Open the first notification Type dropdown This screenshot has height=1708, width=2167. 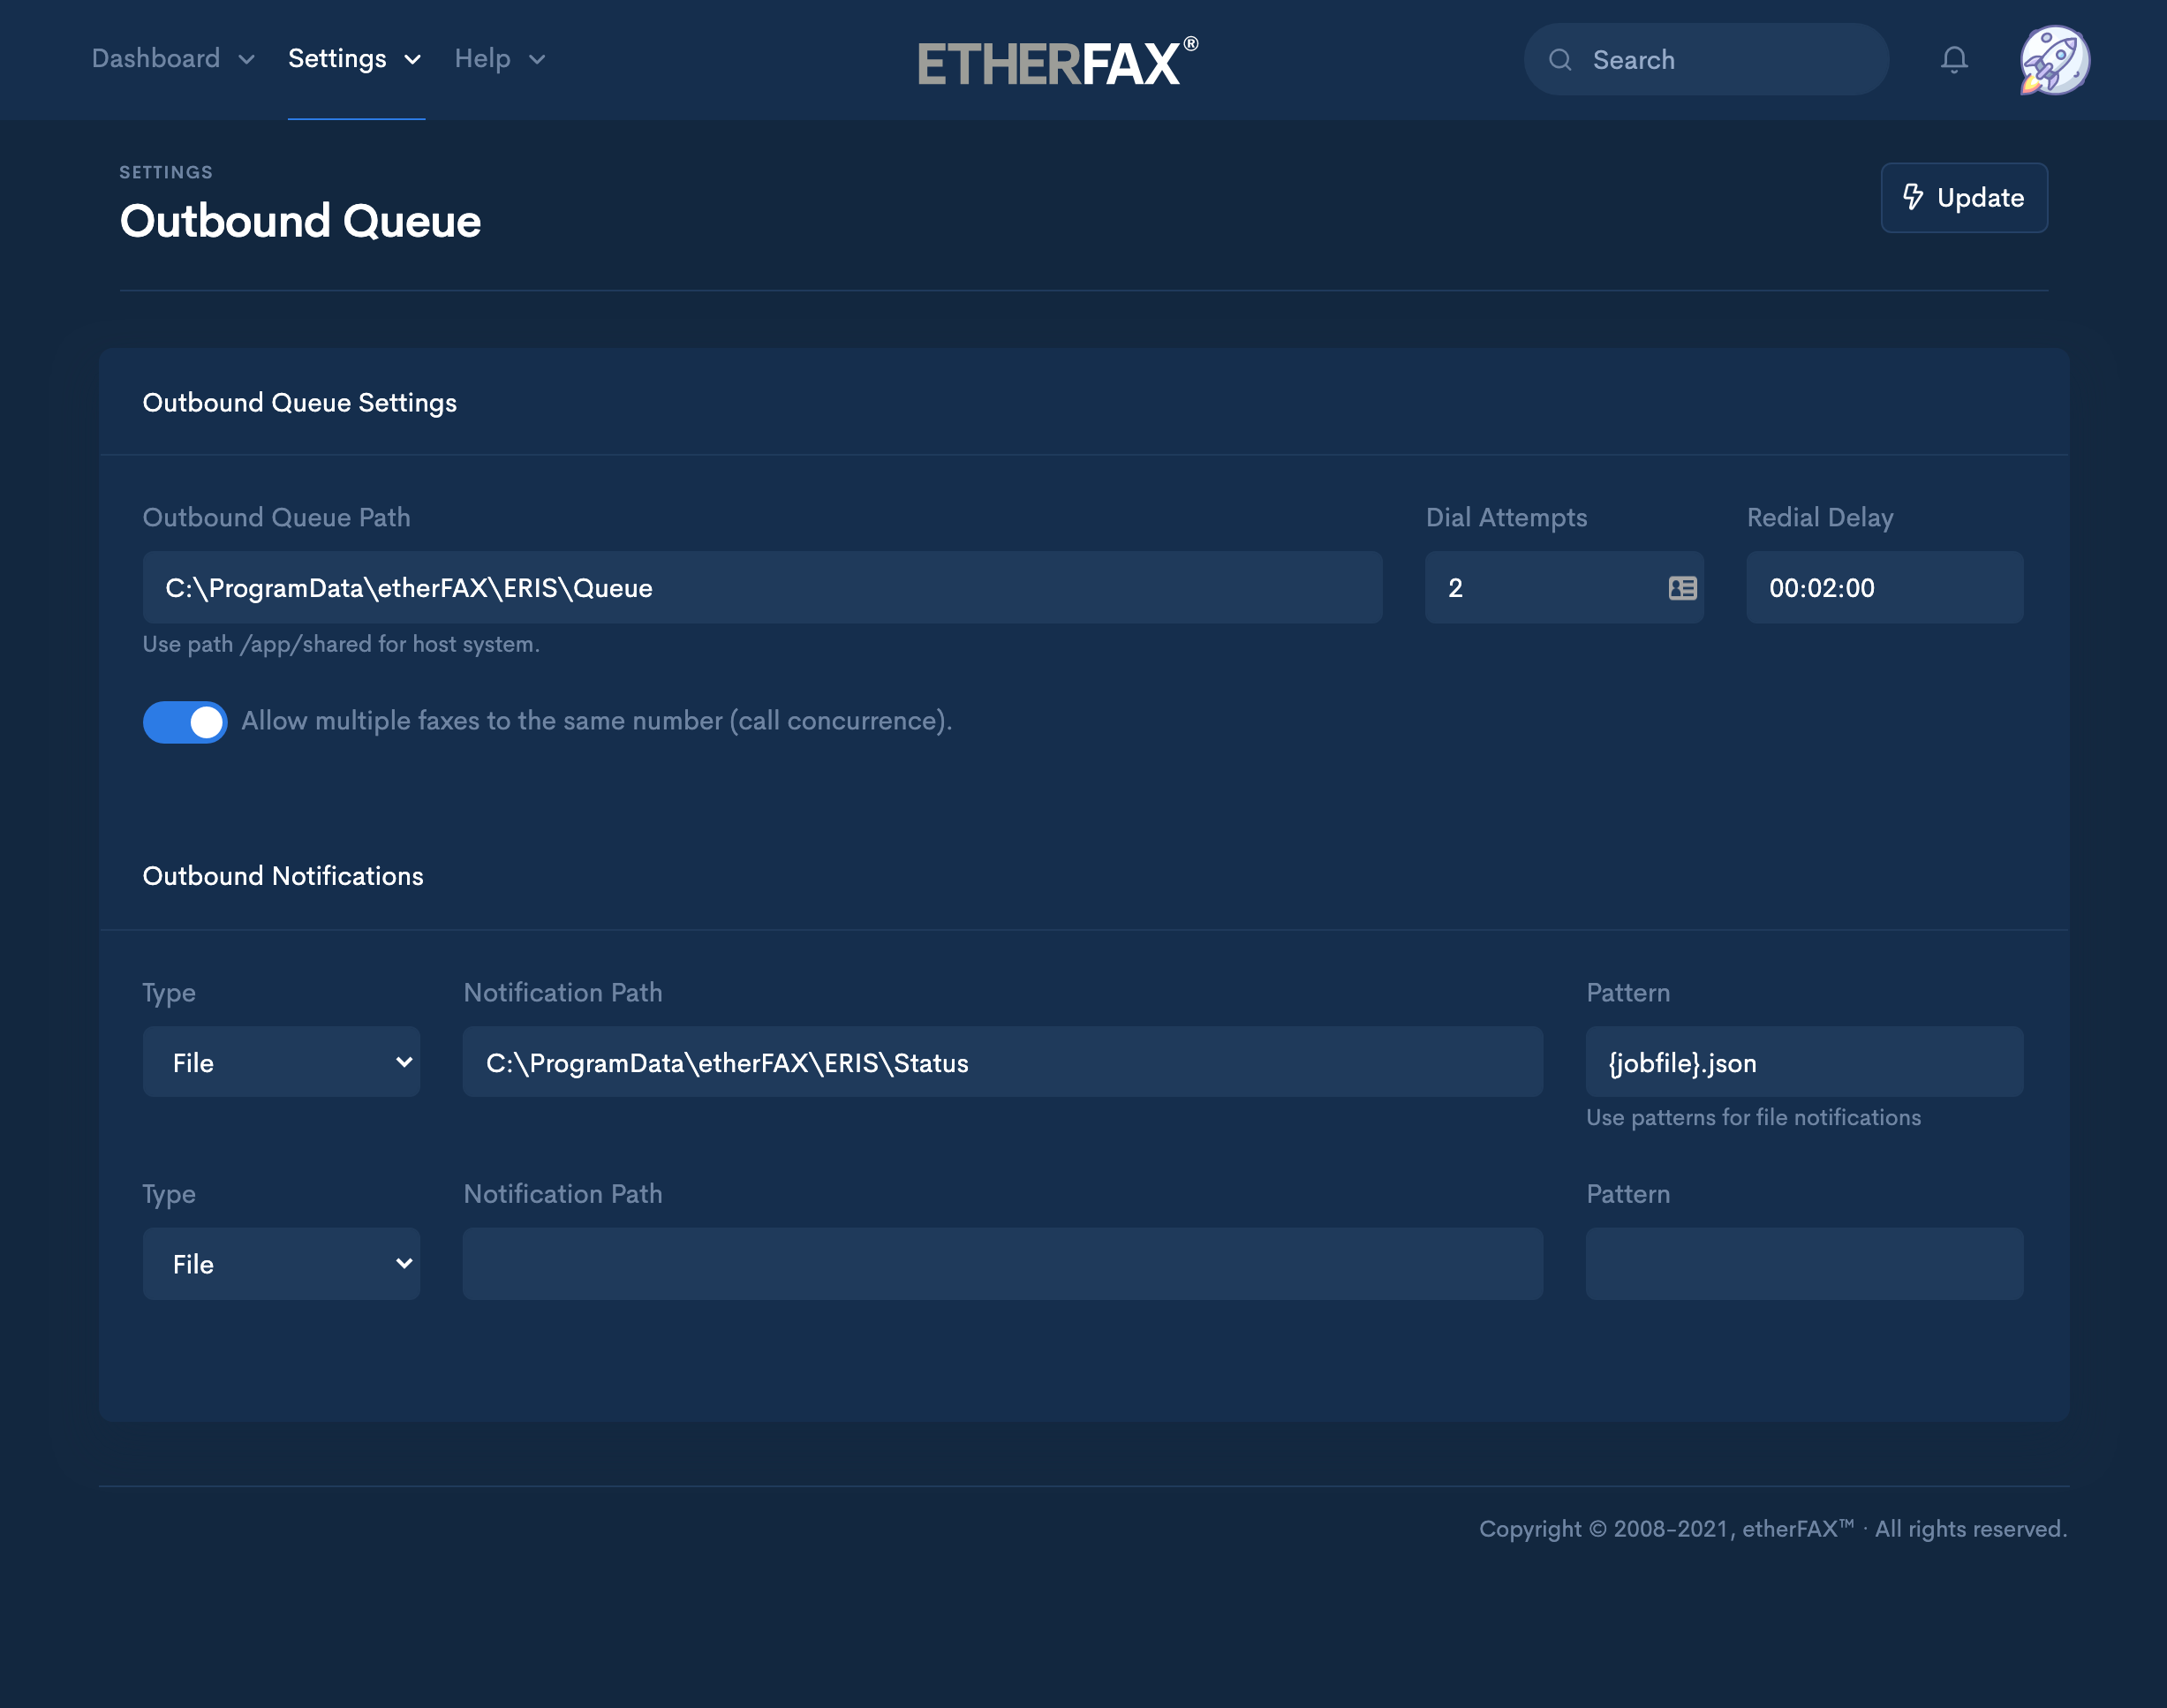[281, 1062]
